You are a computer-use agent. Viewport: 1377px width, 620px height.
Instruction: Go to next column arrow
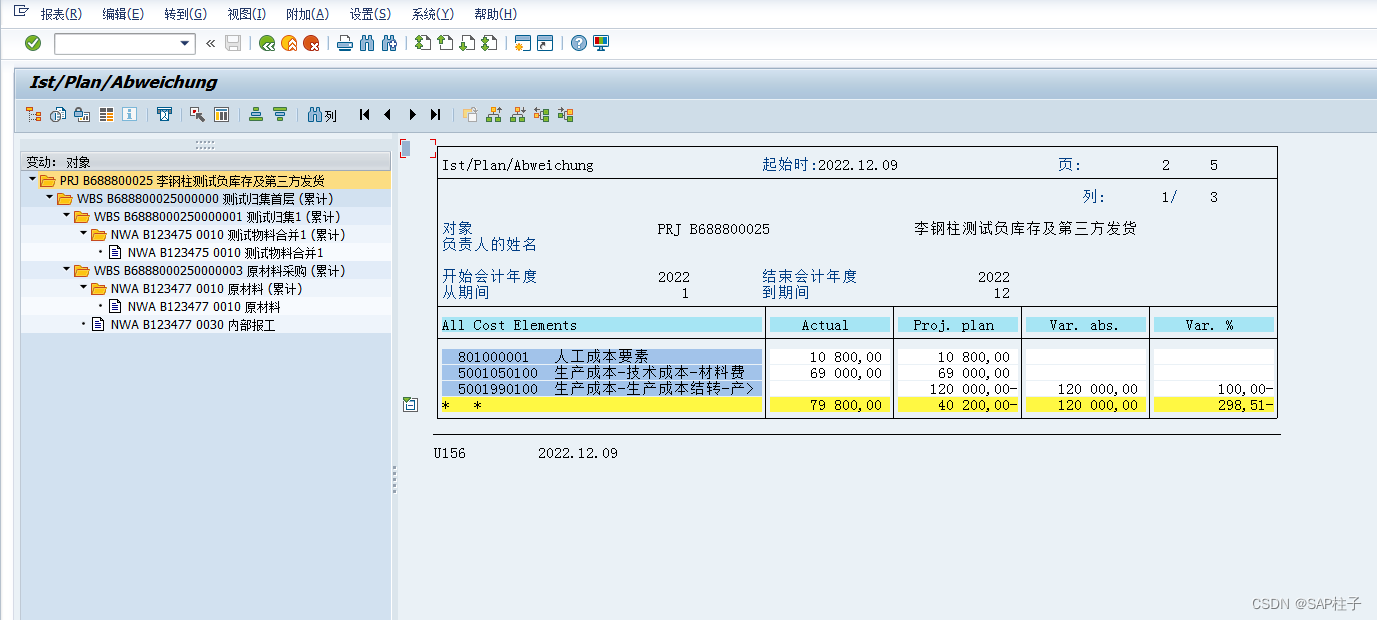[x=412, y=115]
